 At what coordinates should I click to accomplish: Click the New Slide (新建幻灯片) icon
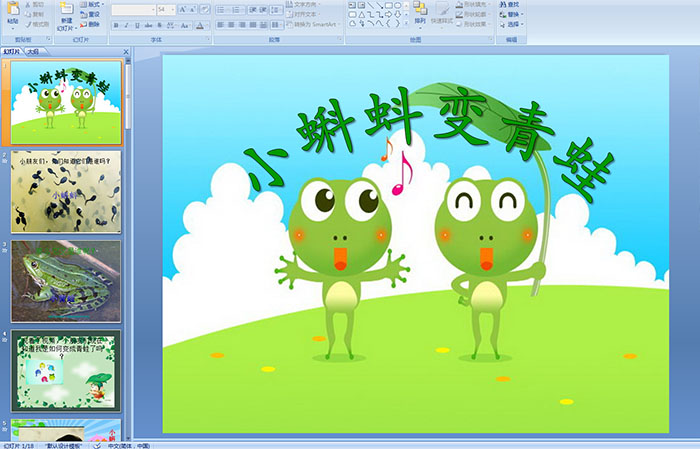(x=66, y=10)
